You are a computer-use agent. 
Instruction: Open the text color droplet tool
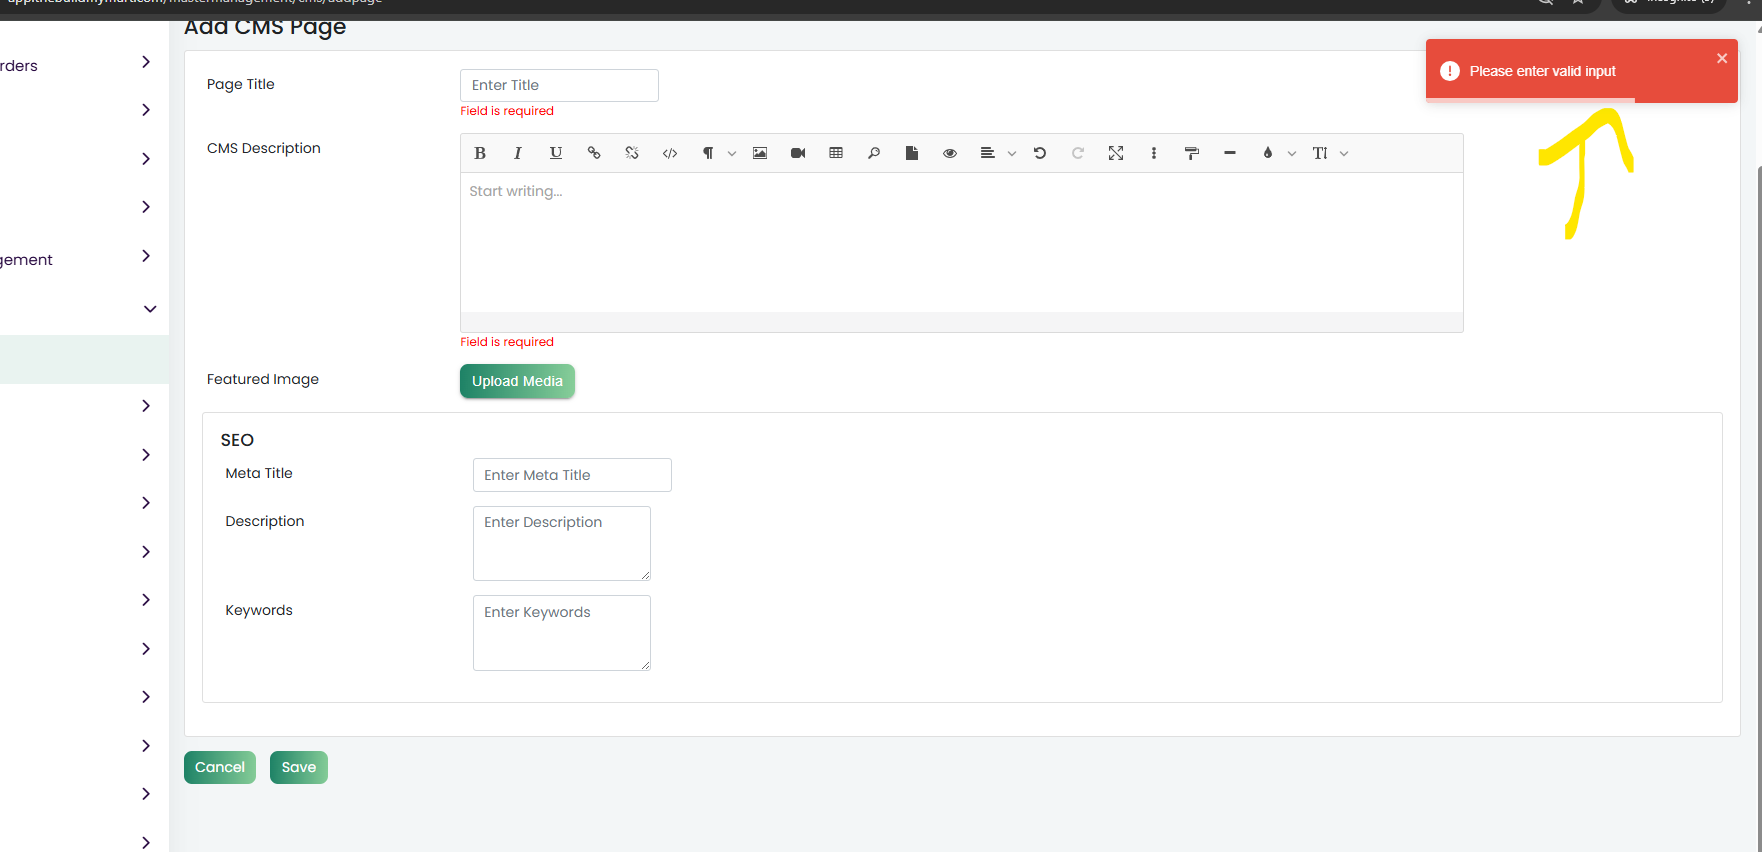click(x=1268, y=153)
